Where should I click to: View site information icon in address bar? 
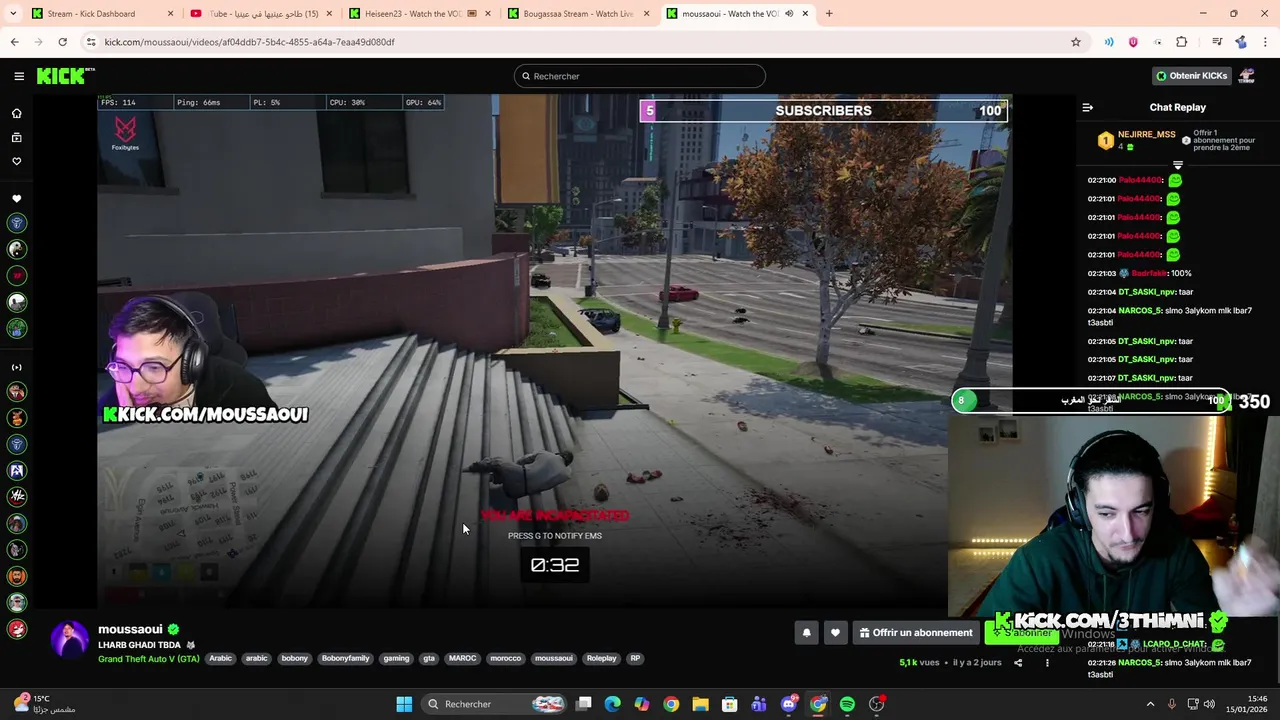coord(91,42)
